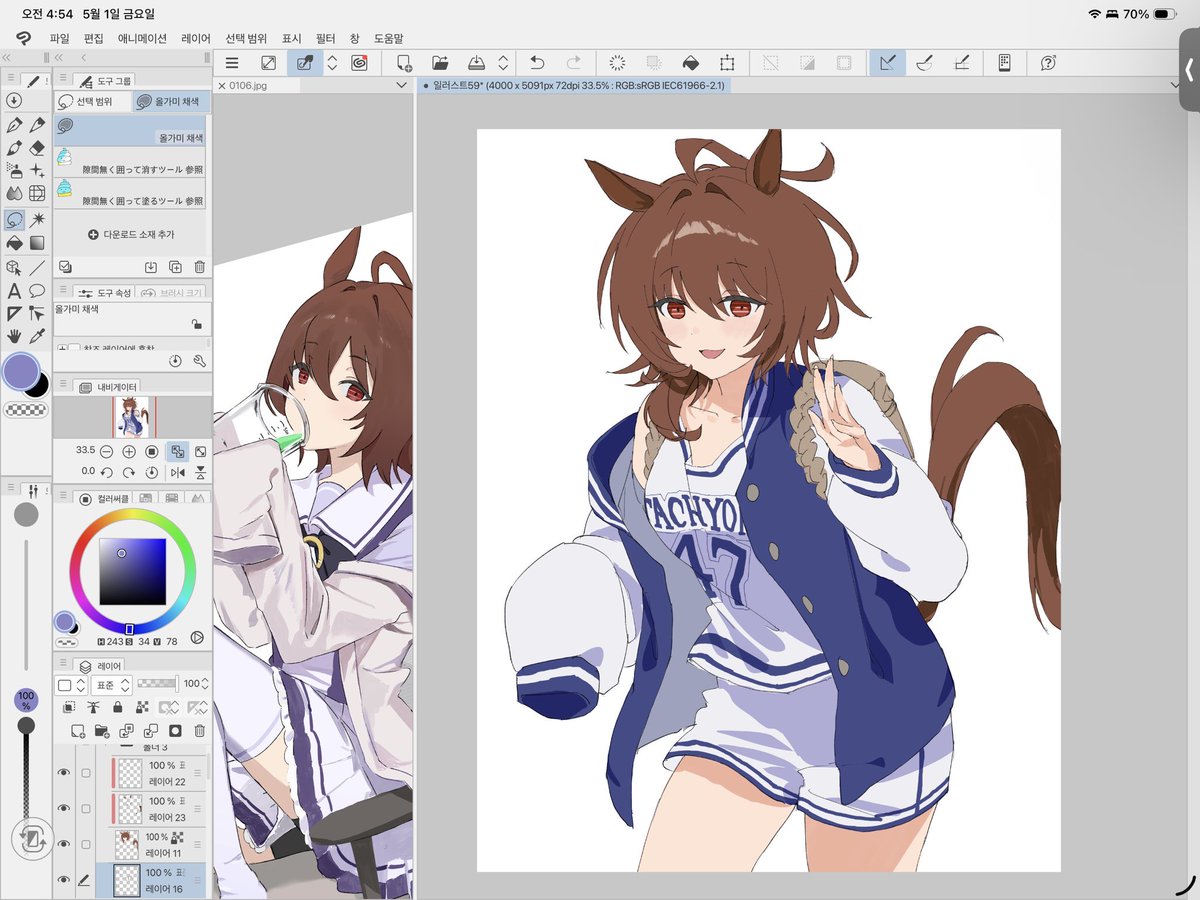Select the 올가미 채색 sub tool entry

tap(130, 130)
